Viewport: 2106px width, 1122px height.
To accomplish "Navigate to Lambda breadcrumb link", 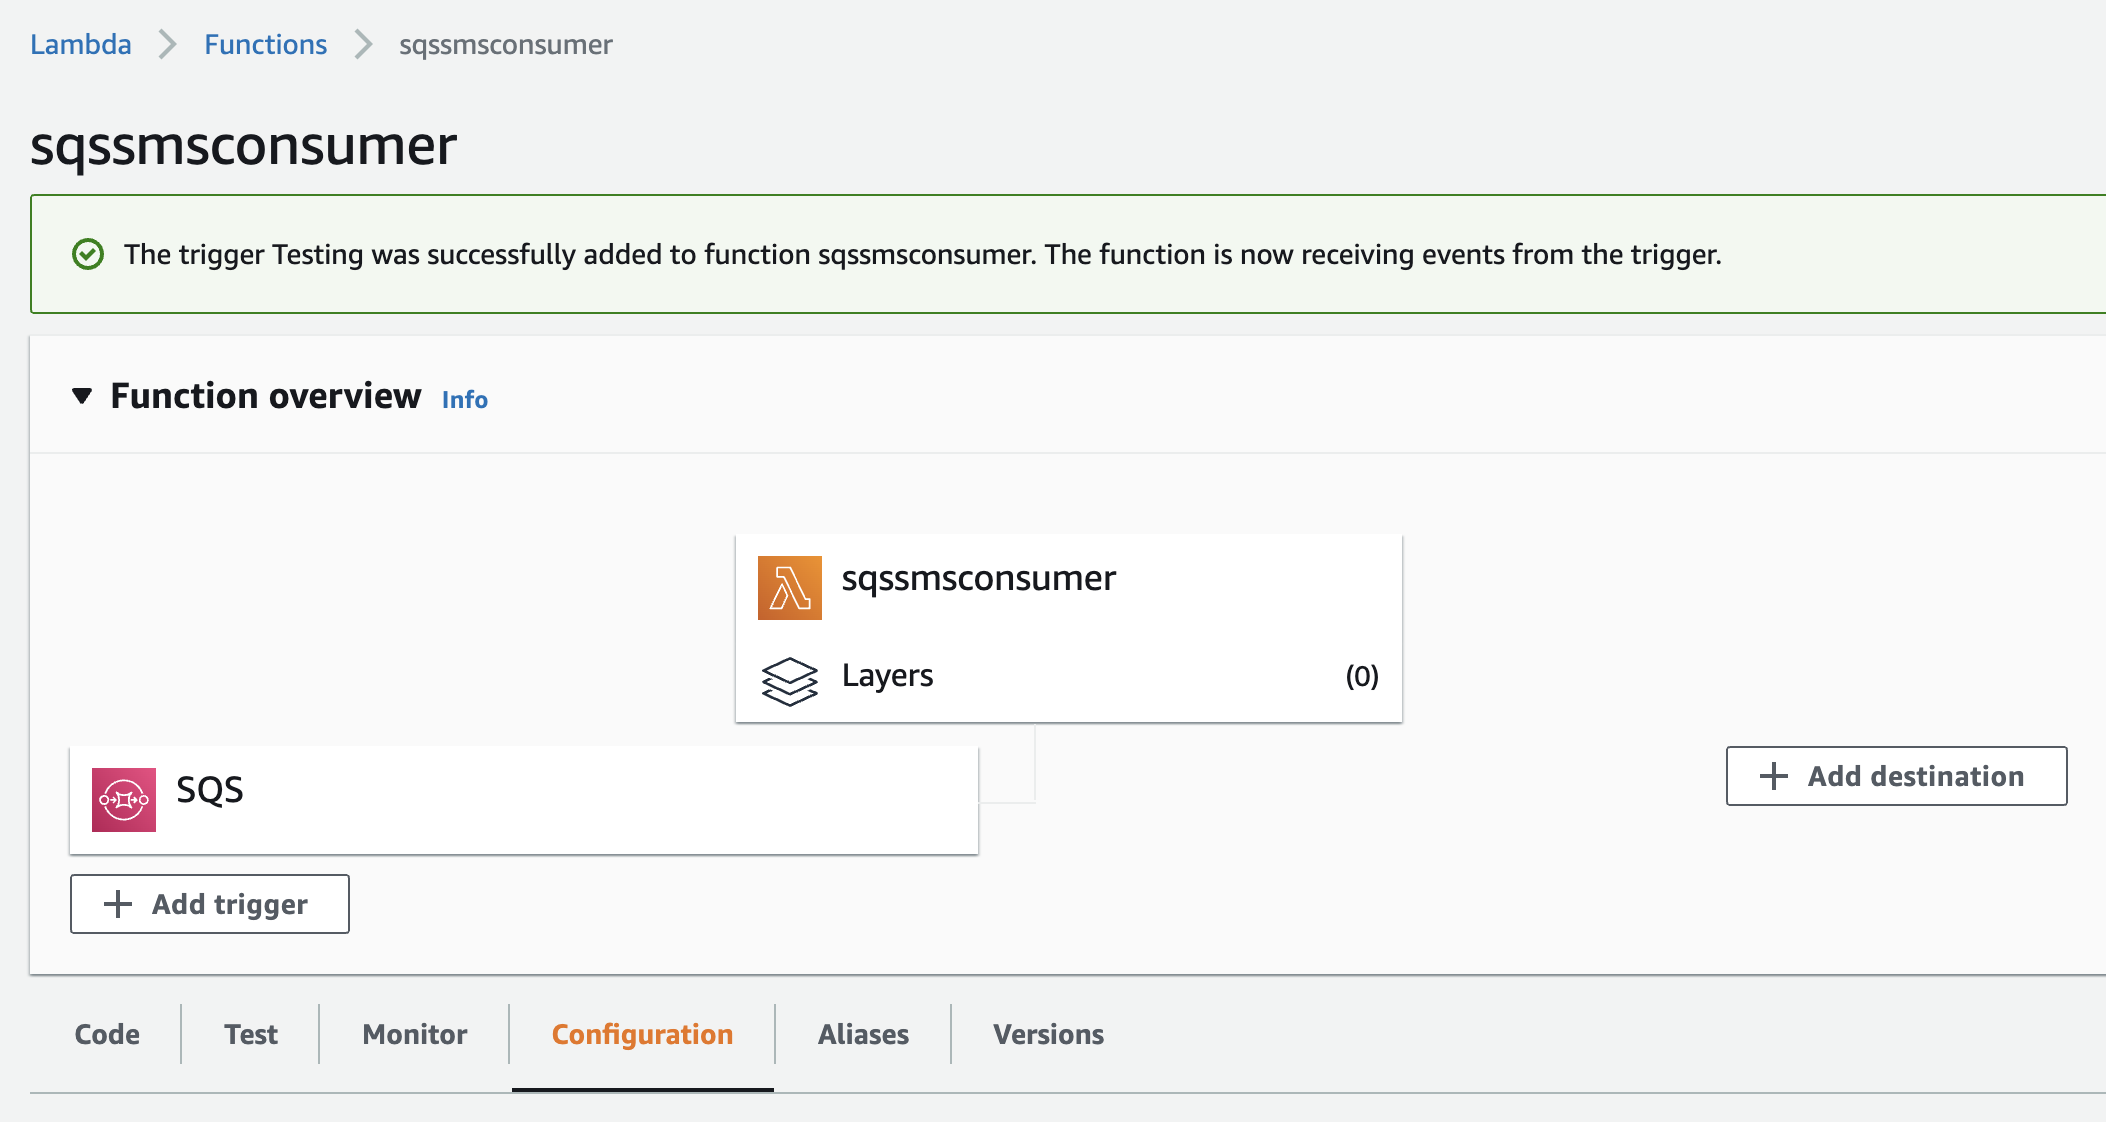I will 81,44.
